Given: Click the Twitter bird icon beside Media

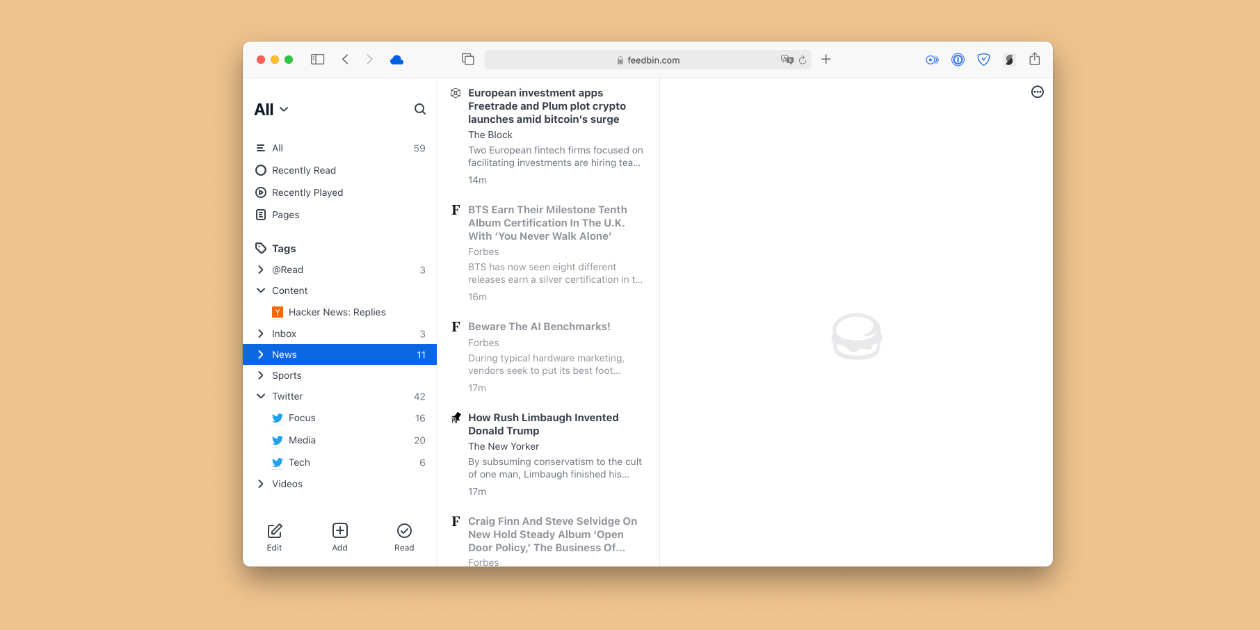Looking at the screenshot, I should (x=278, y=440).
